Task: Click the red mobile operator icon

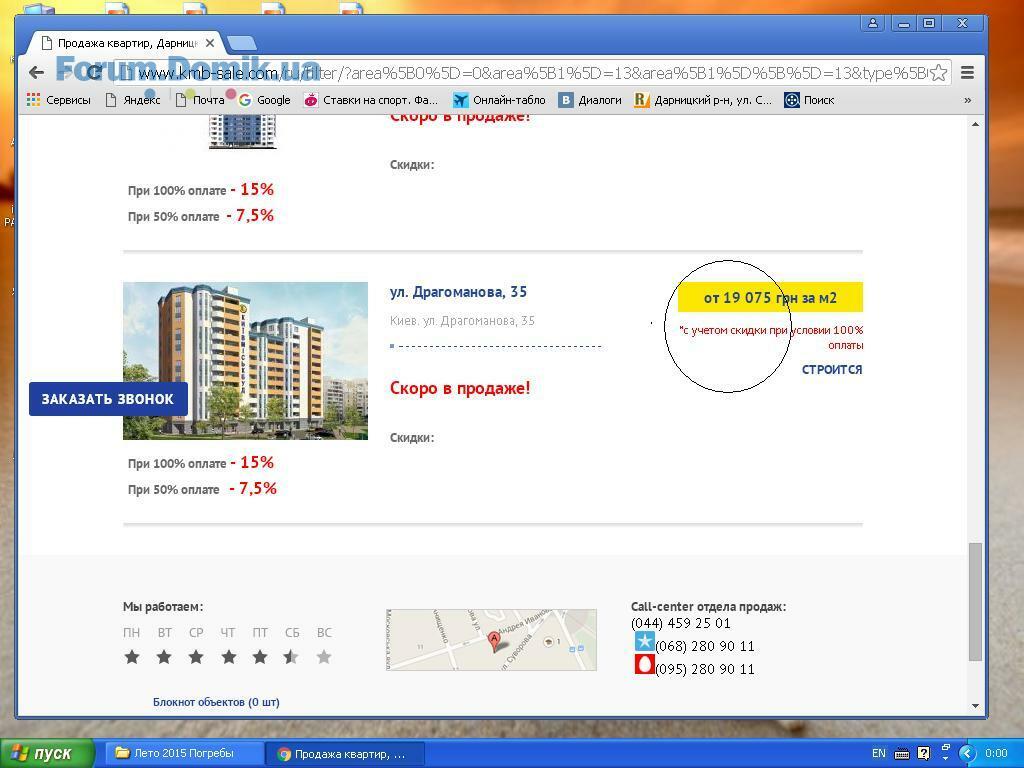Action: (x=645, y=665)
